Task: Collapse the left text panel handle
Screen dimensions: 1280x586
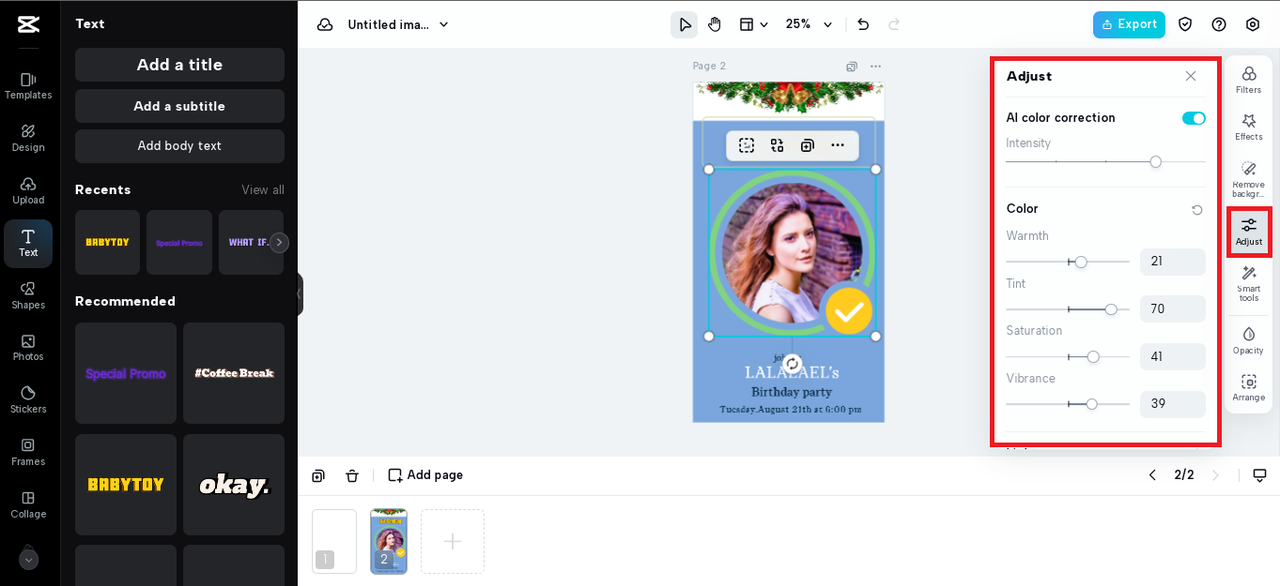Action: pos(300,294)
